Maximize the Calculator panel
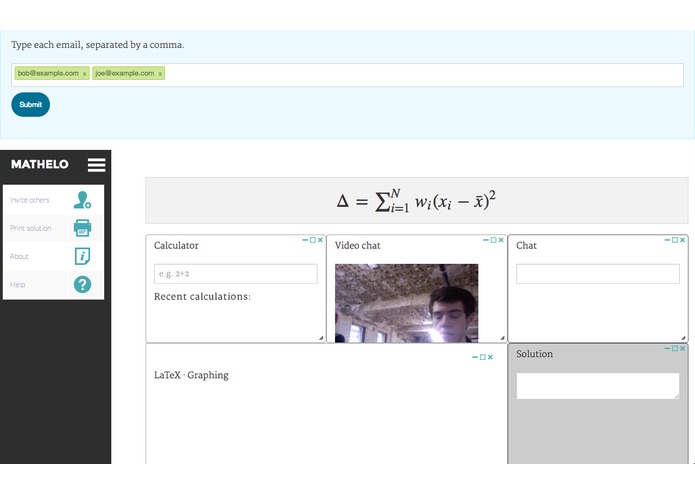 312,240
